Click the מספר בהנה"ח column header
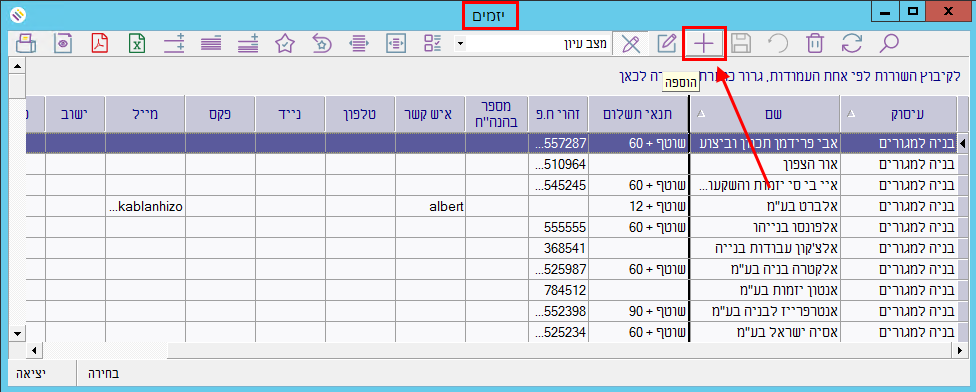976x392 pixels. 496,114
